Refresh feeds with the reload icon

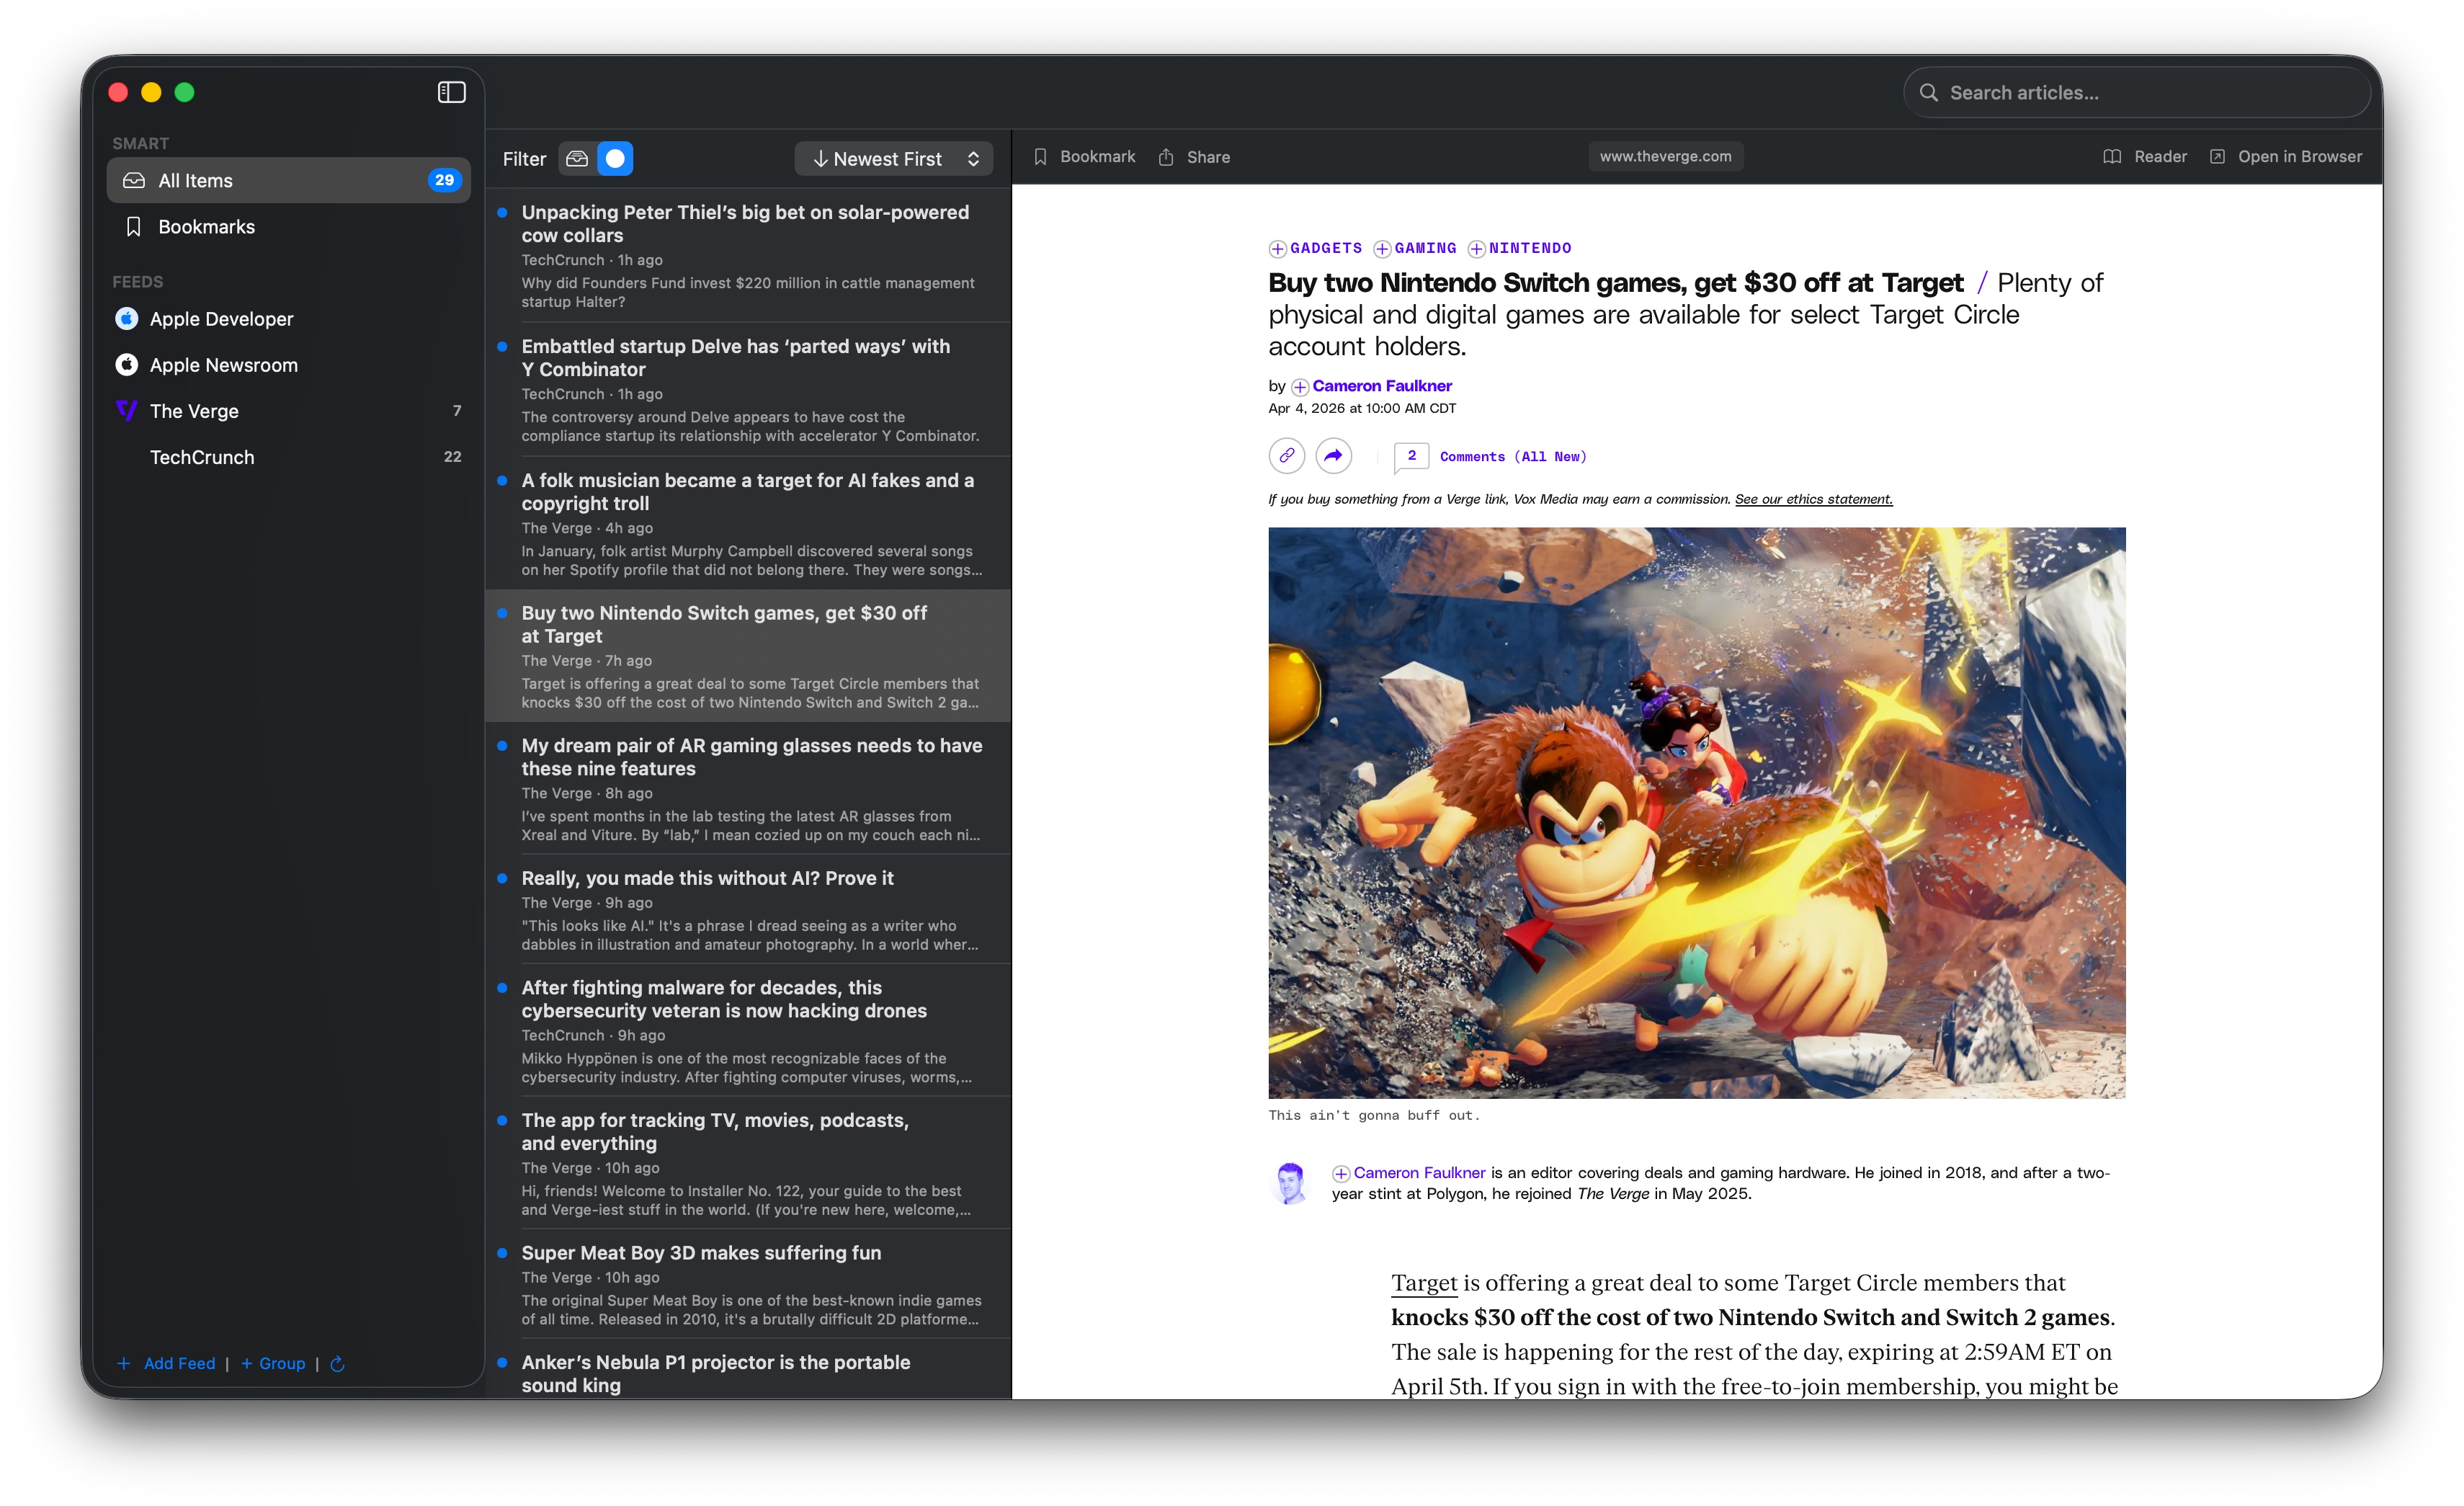[x=336, y=1363]
